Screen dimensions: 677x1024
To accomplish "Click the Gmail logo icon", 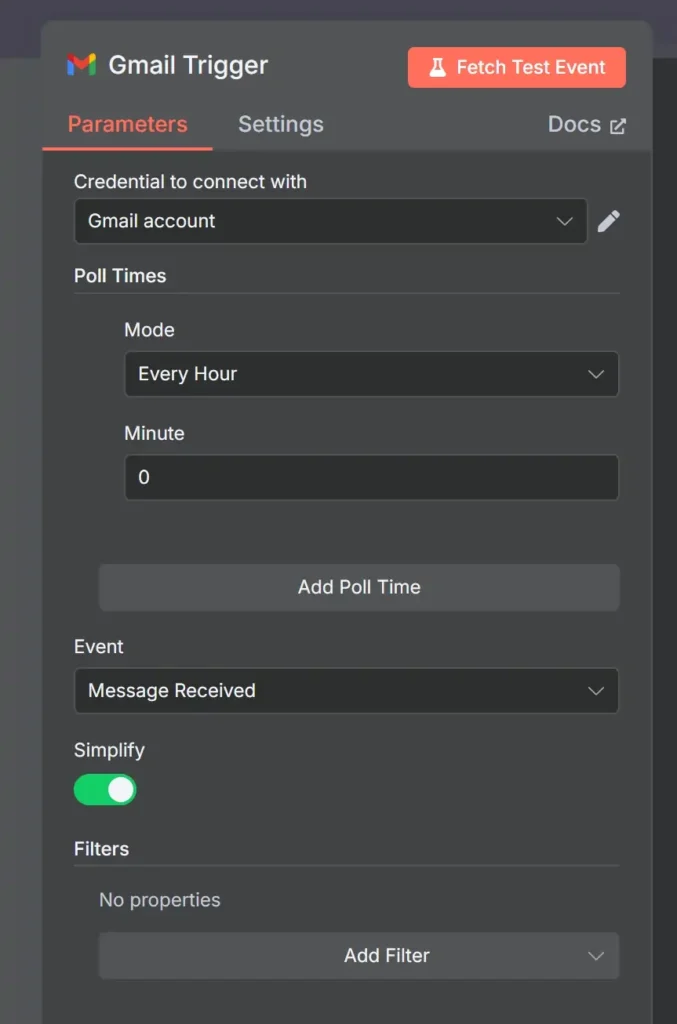I will point(81,66).
